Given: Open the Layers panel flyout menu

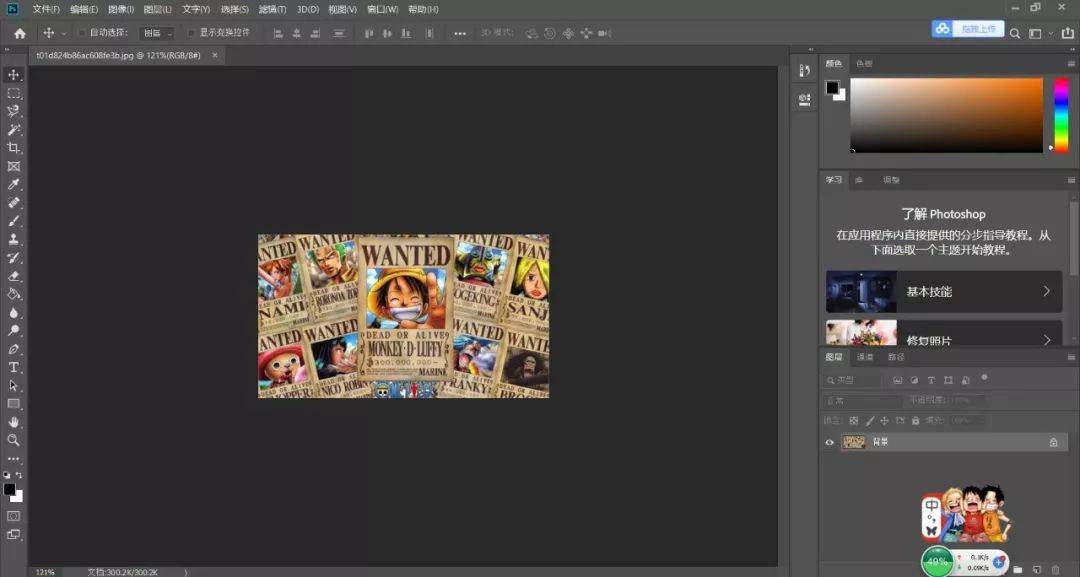Looking at the screenshot, I should pos(1071,357).
